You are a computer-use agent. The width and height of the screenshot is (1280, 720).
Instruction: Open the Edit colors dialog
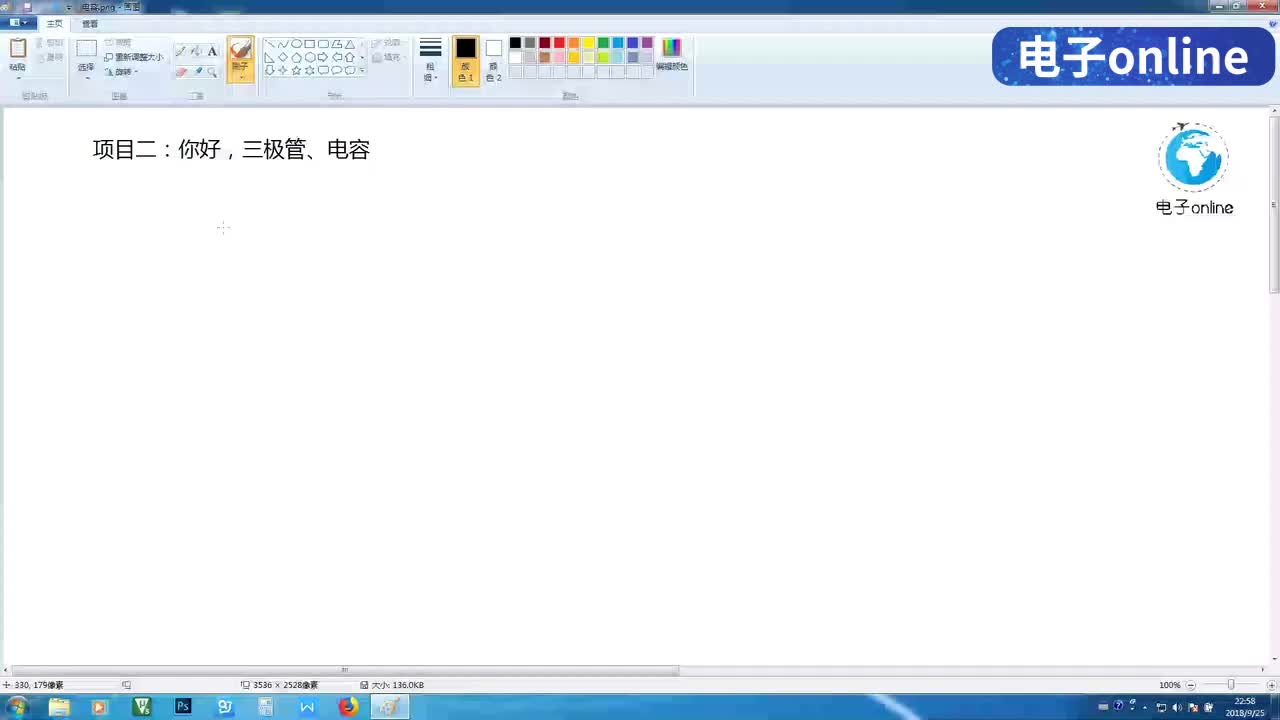(x=671, y=54)
